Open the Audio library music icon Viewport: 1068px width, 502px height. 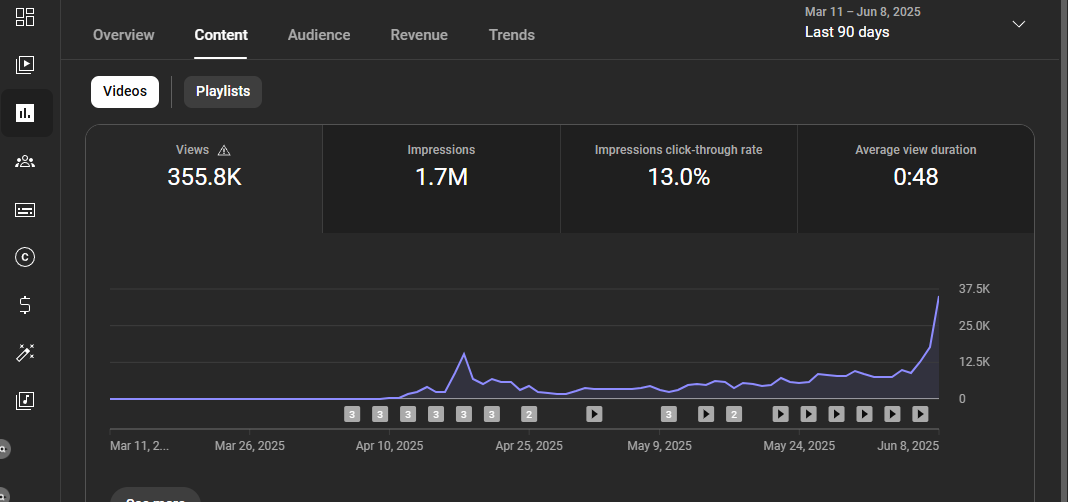26,400
